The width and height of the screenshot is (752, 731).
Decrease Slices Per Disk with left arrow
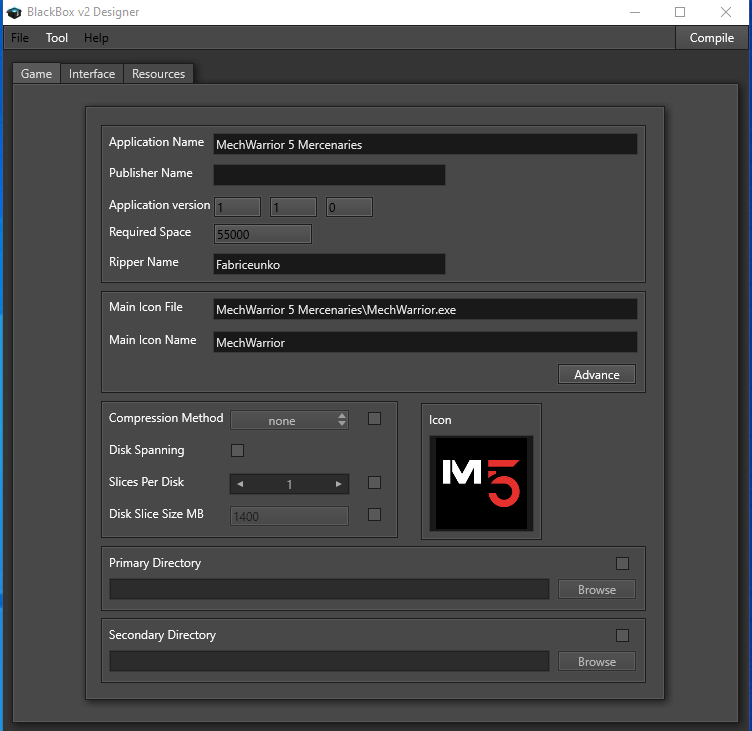coord(240,484)
